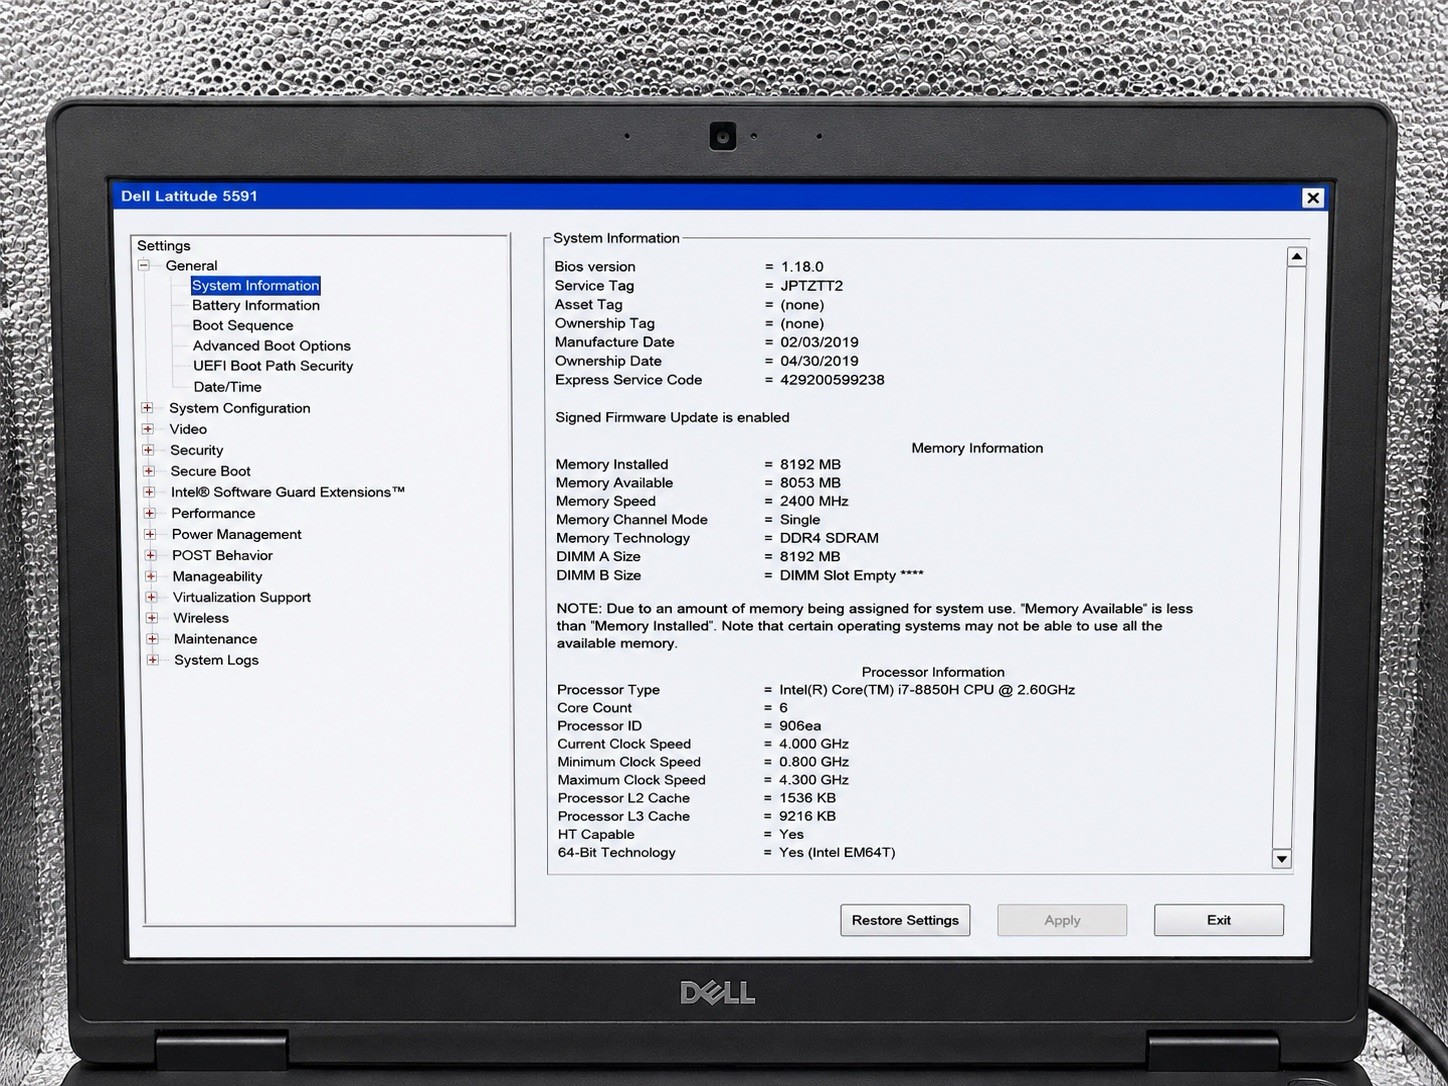Select the Wireless category label

[201, 618]
